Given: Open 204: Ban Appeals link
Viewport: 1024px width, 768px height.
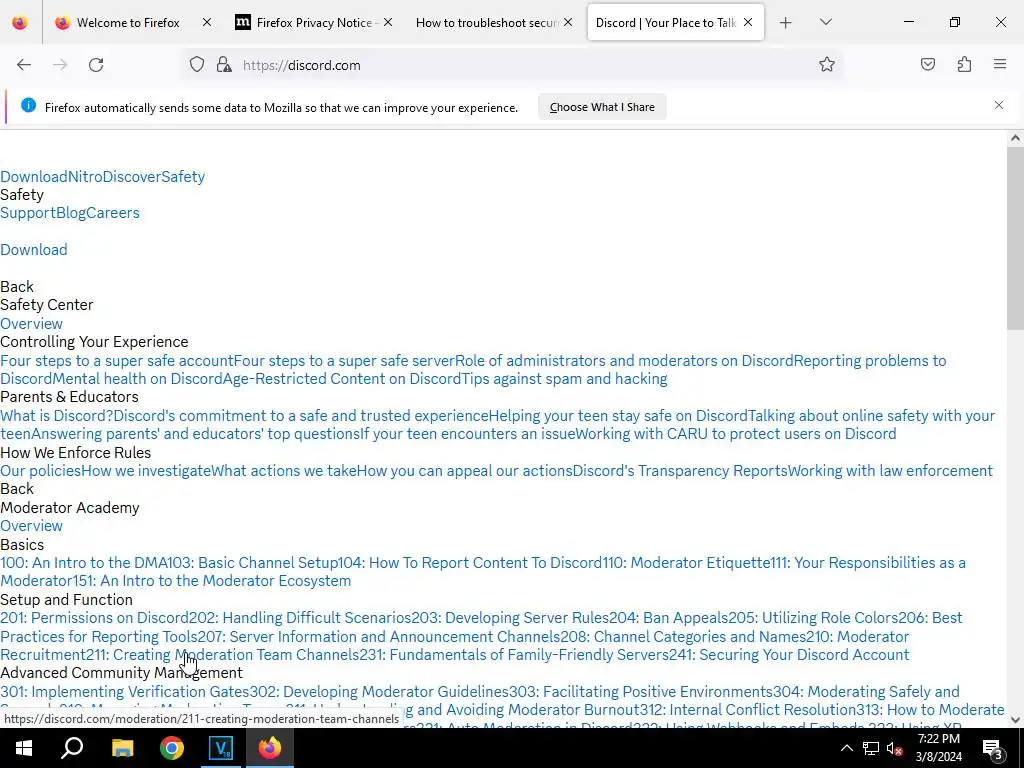Looking at the screenshot, I should pos(668,618).
